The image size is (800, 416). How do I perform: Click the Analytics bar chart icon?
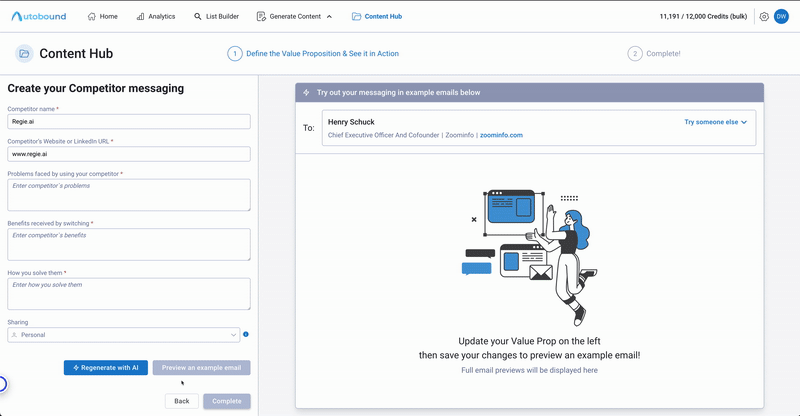[140, 16]
